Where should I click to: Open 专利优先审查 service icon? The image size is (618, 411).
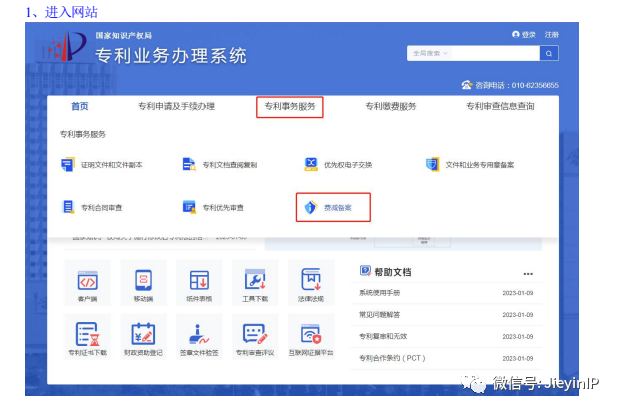[189, 207]
